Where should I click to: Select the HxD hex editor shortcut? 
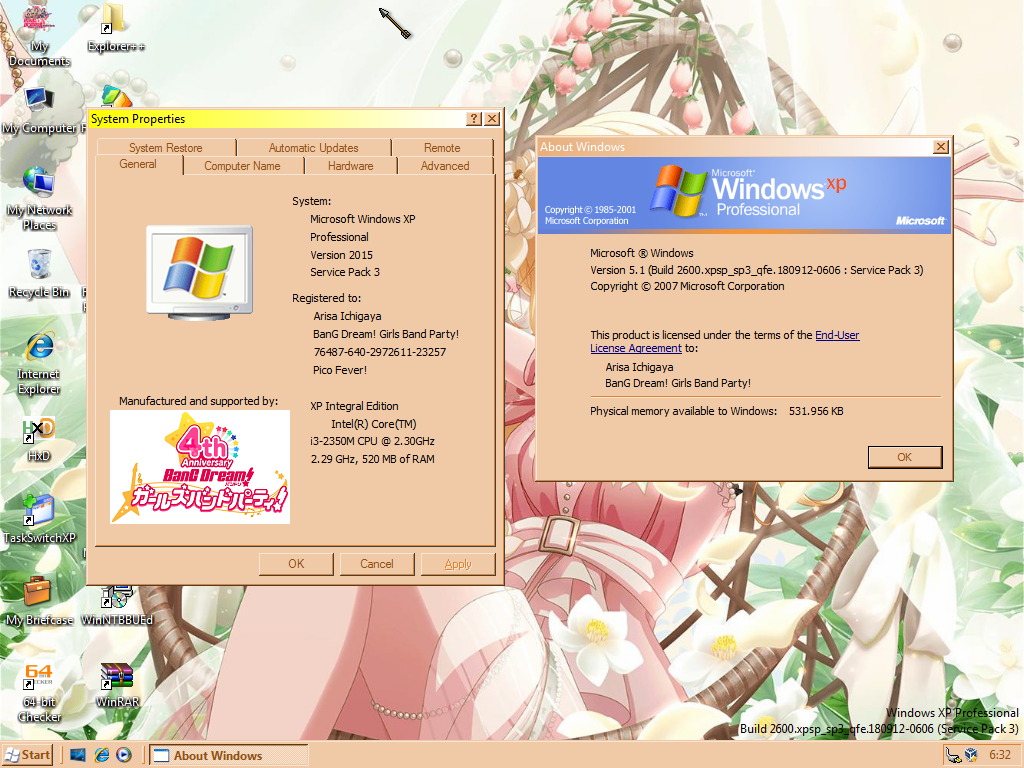[x=39, y=440]
